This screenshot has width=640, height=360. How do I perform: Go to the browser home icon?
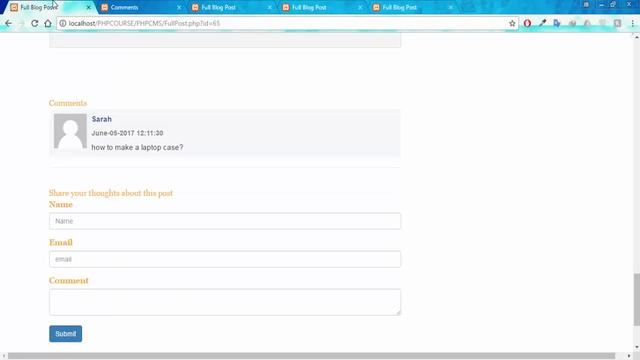[48, 23]
